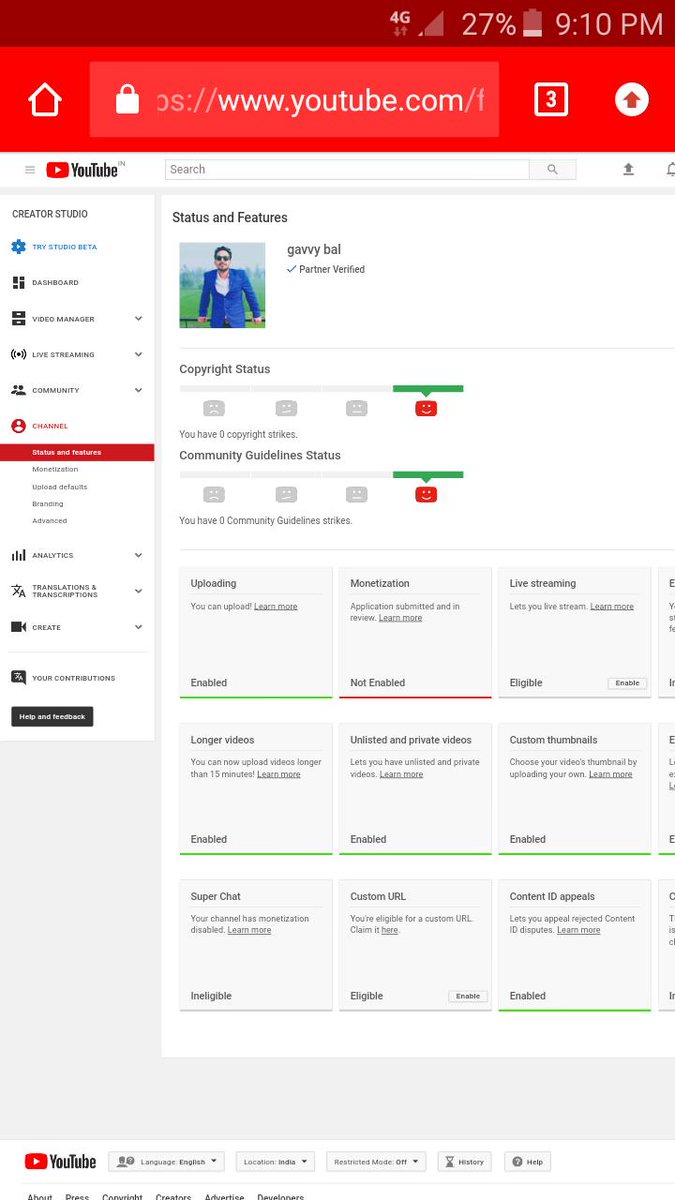Click the Your Contributions icon
This screenshot has width=675, height=1200.
click(18, 677)
